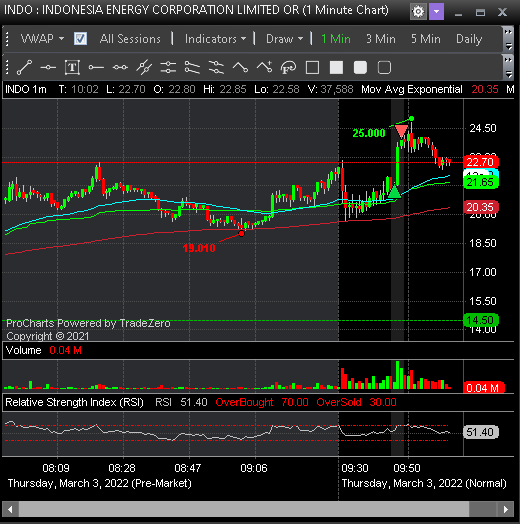Select the text annotation tool

pyautogui.click(x=72, y=68)
